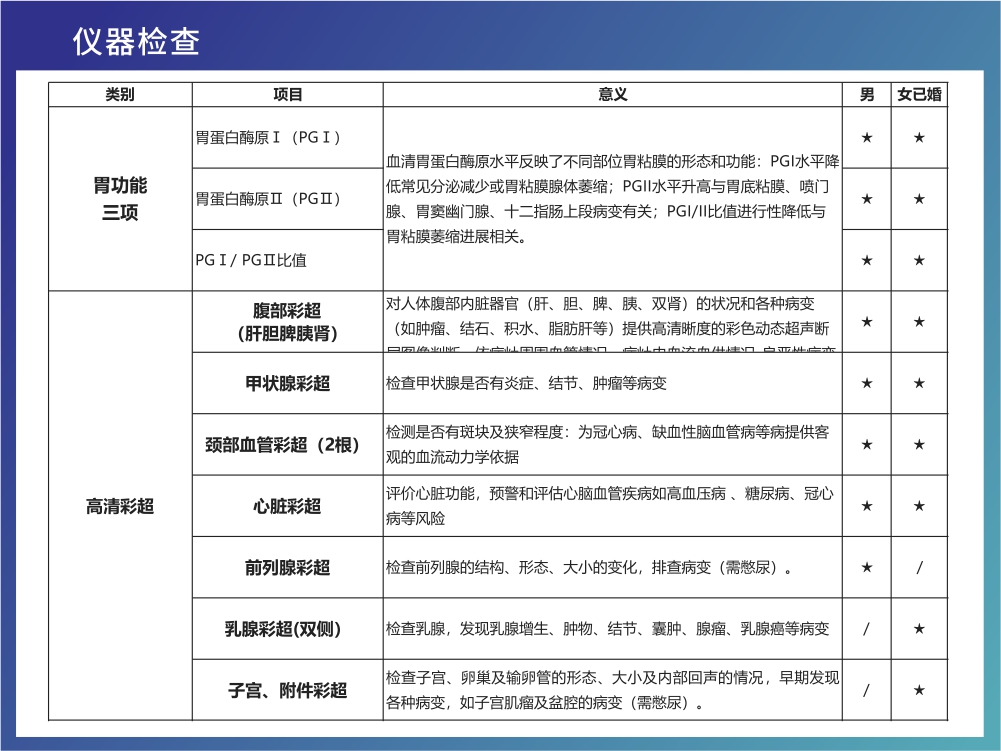Image resolution: width=1001 pixels, height=751 pixels.
Task: Select the 意义 column header
Action: pyautogui.click(x=612, y=95)
